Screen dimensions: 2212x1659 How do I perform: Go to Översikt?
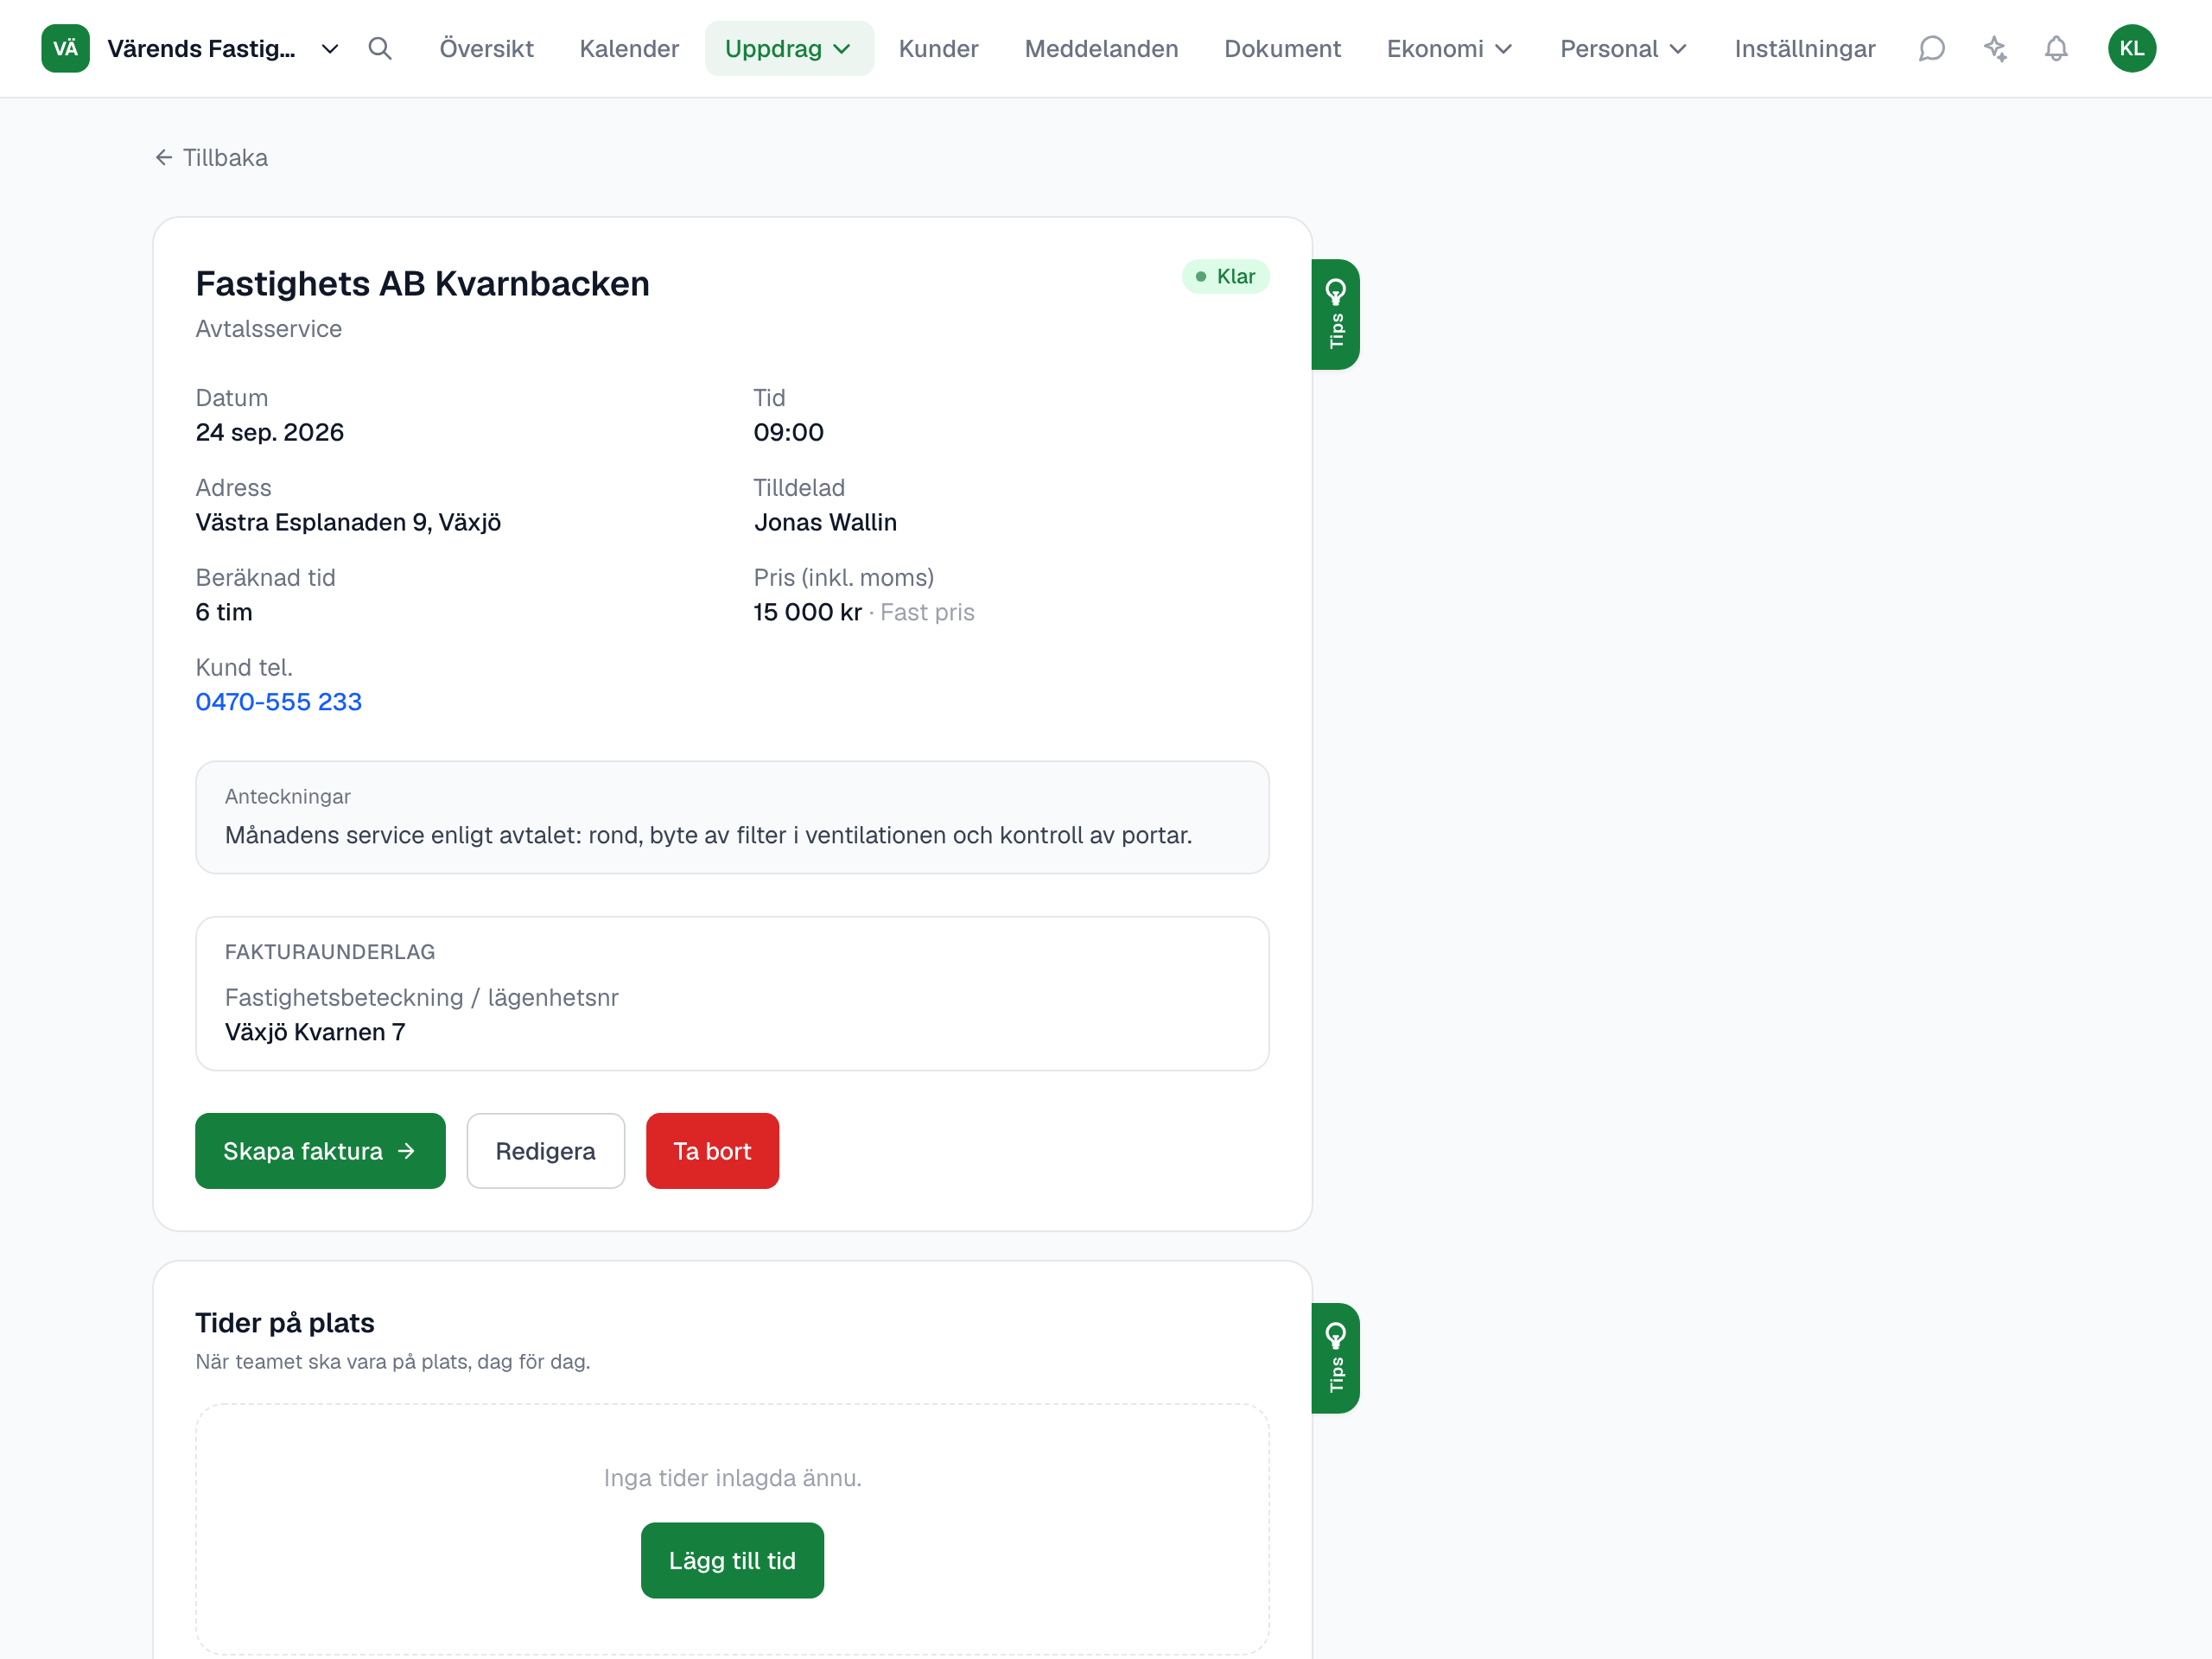coord(487,48)
